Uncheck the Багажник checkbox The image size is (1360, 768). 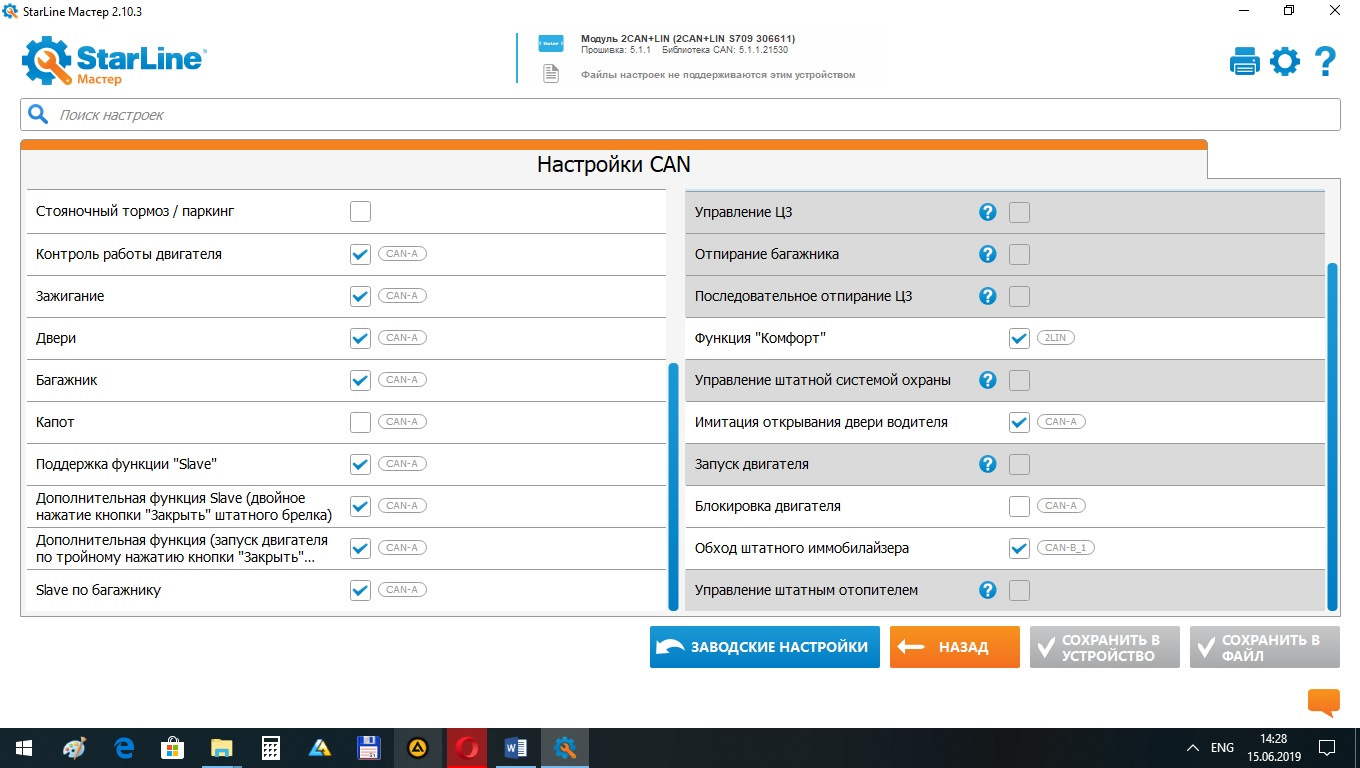pyautogui.click(x=361, y=380)
